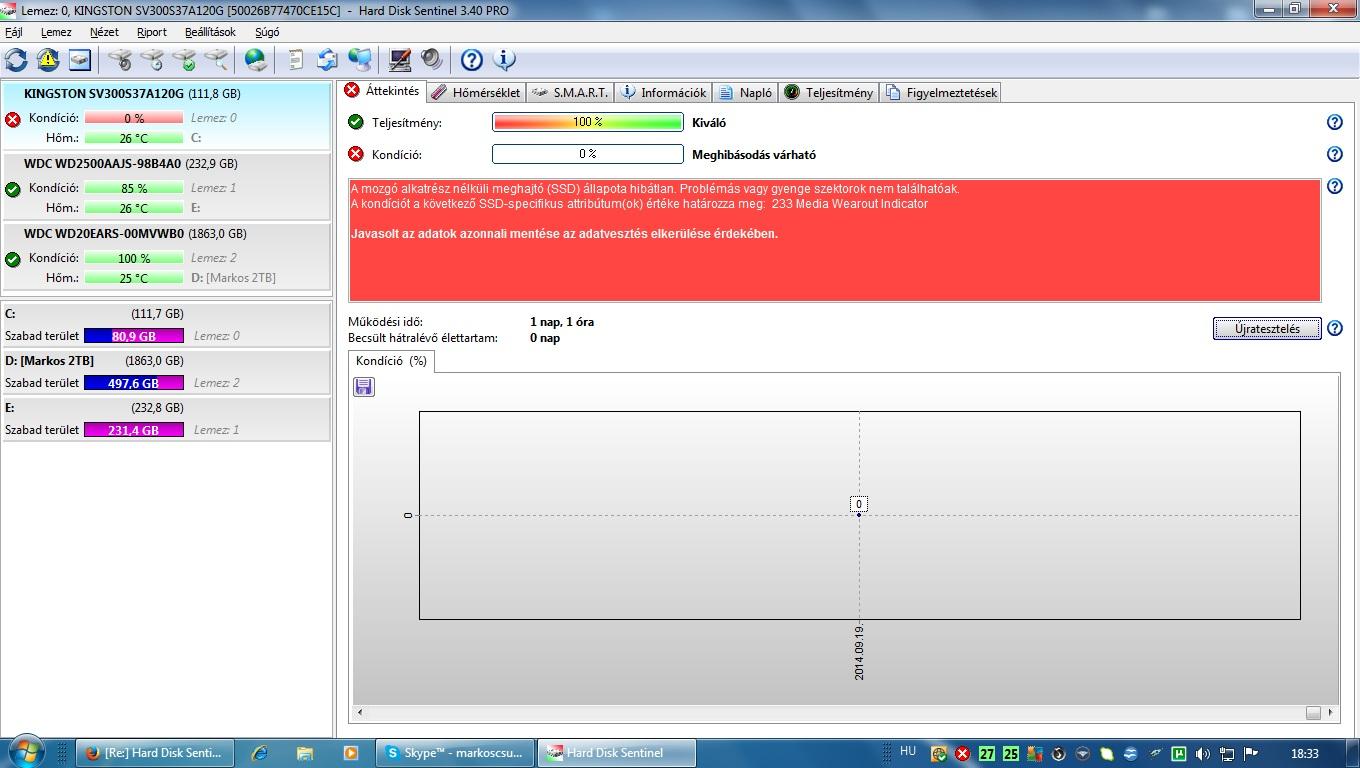Viewport: 1360px width, 768px height.
Task: Select the WDC WD2500AAJS-98B4A0 disk
Action: click(x=166, y=186)
